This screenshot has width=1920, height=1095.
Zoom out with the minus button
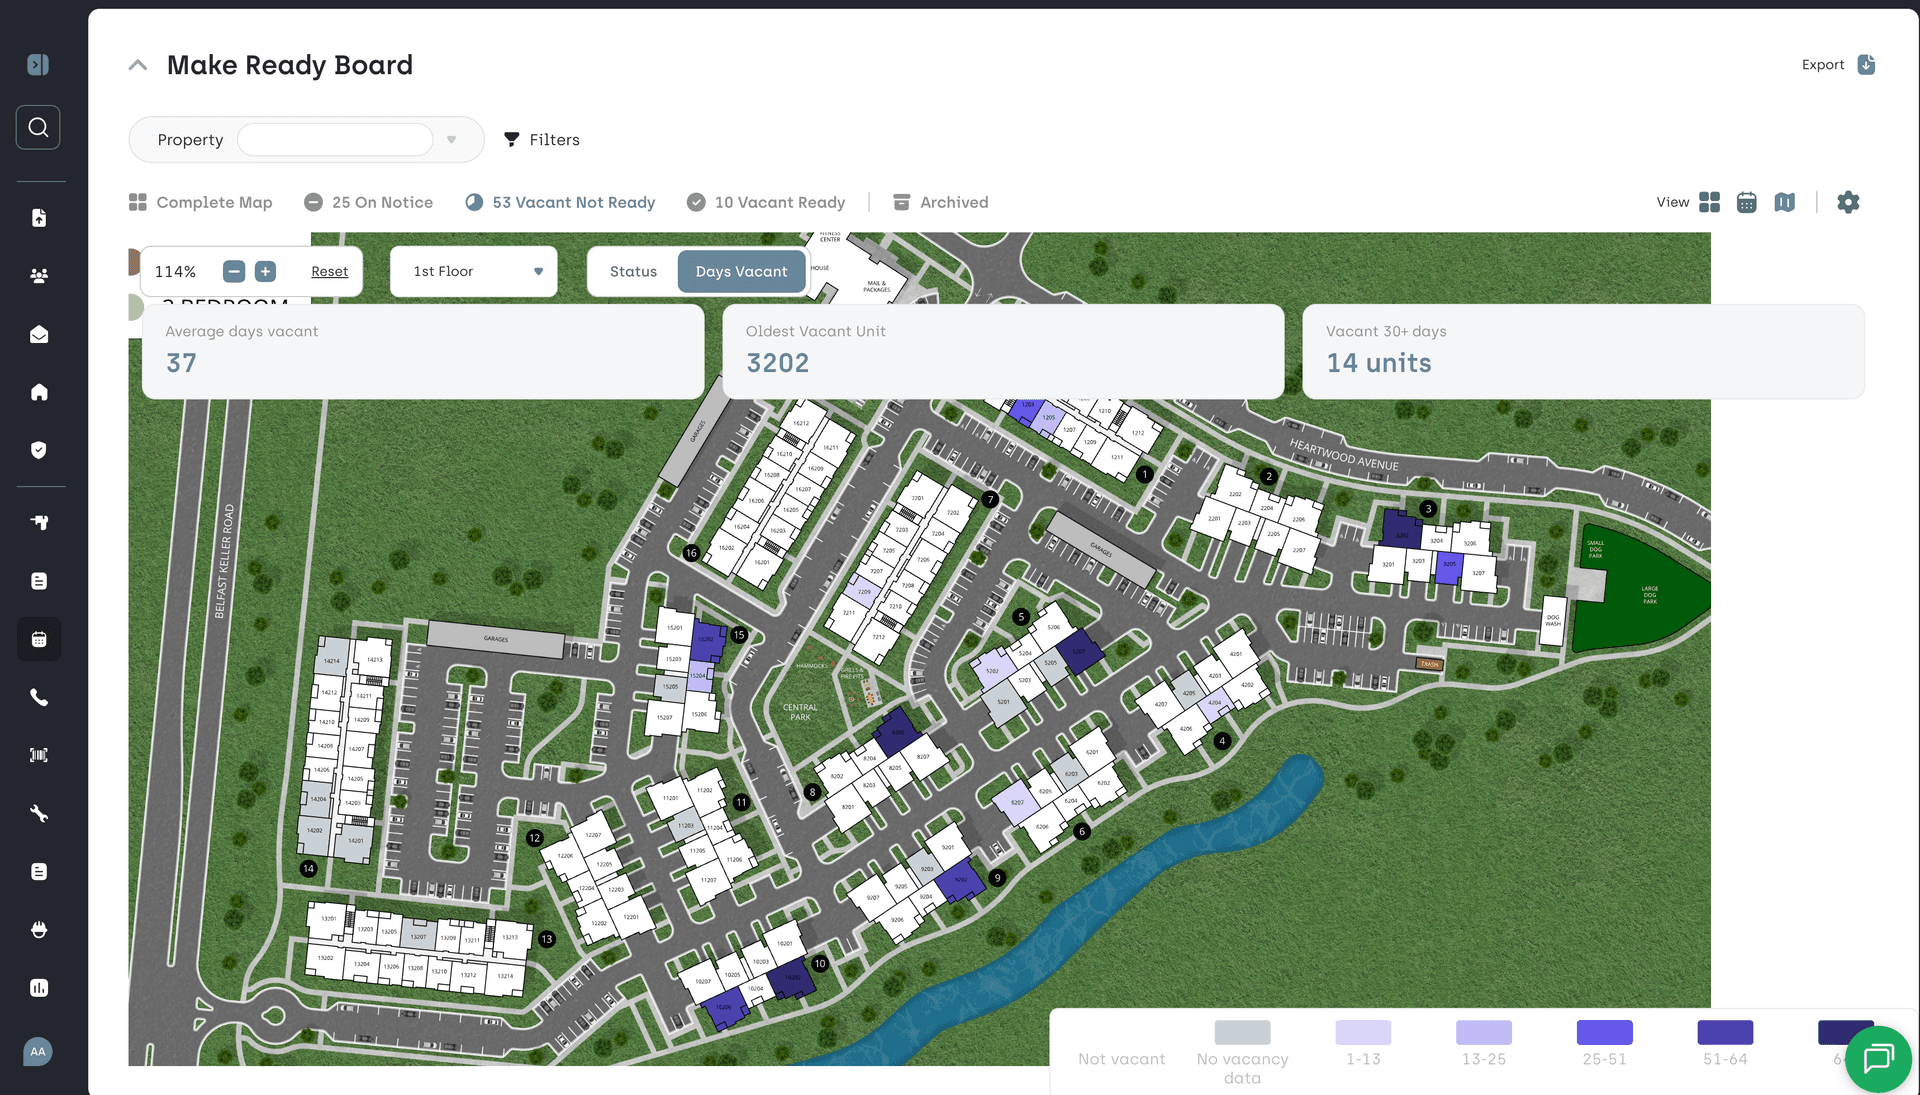(234, 271)
